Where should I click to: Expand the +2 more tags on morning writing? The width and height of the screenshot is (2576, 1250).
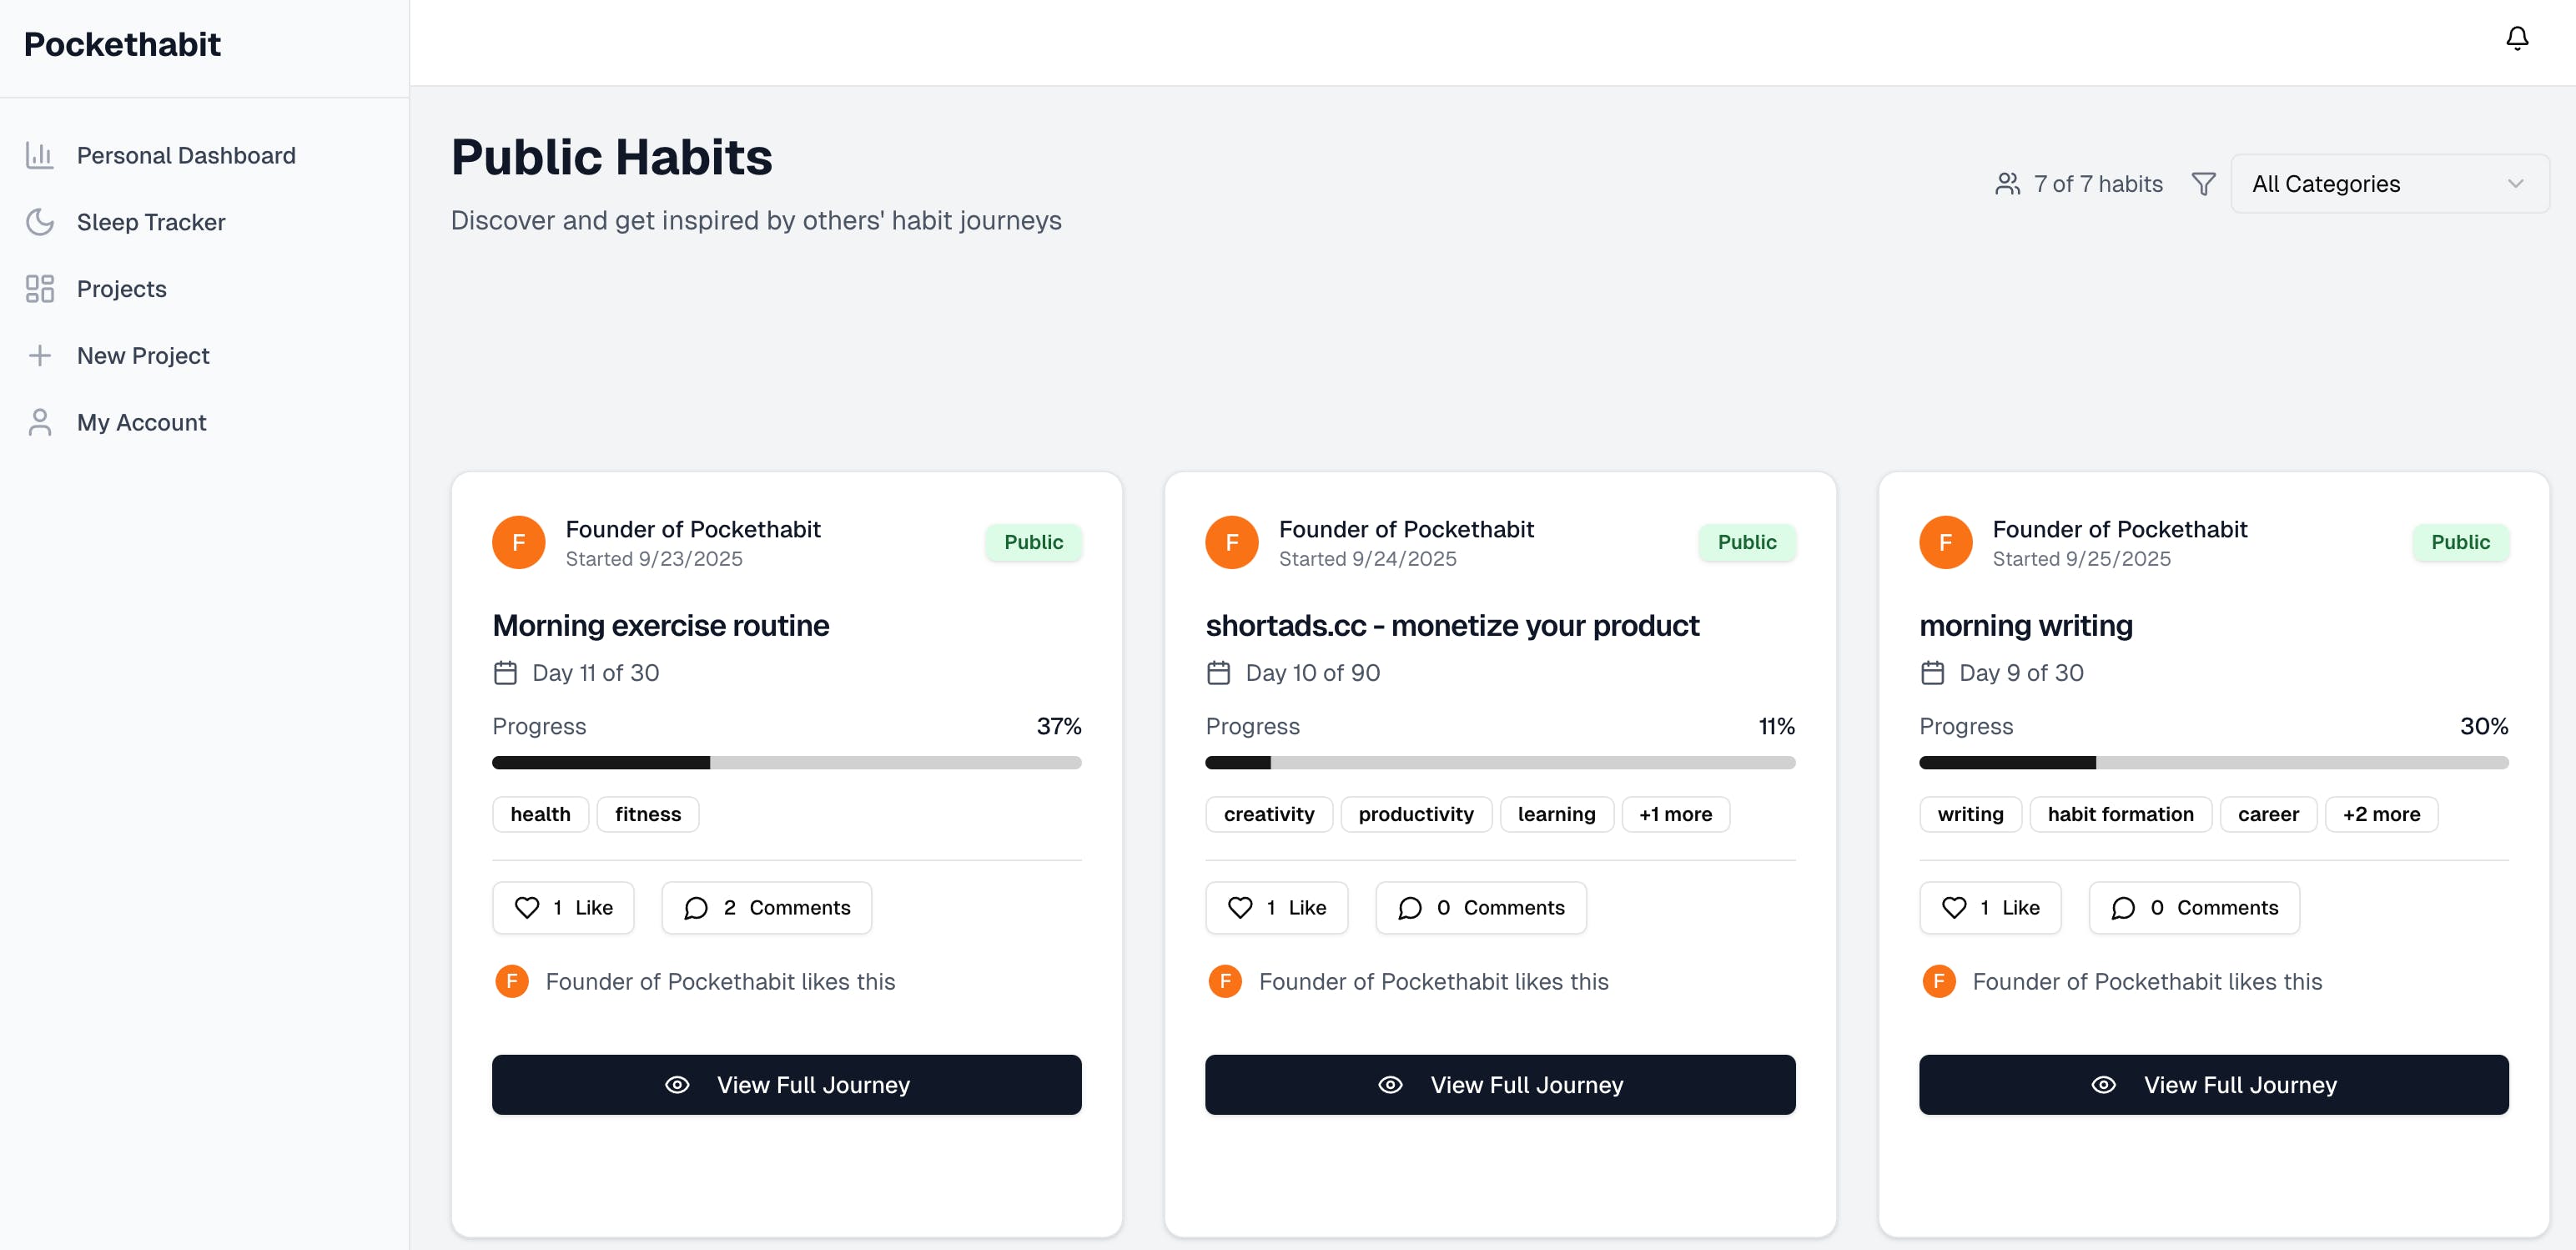2380,814
